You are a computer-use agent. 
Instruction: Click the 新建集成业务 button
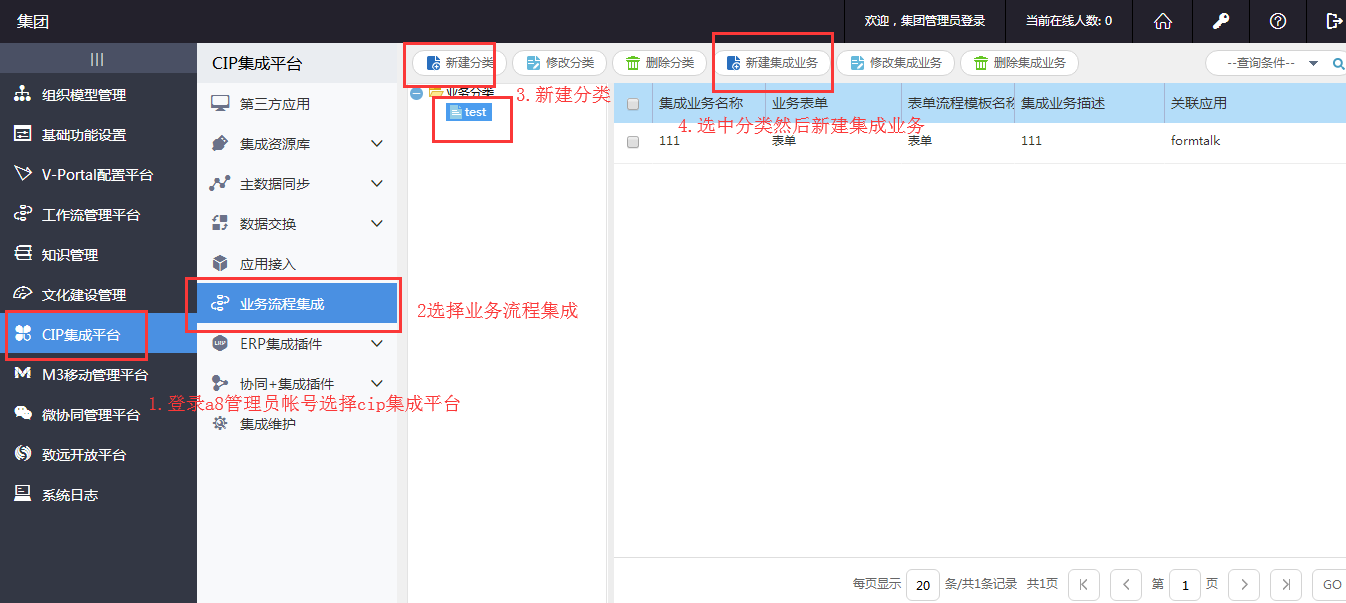click(772, 63)
